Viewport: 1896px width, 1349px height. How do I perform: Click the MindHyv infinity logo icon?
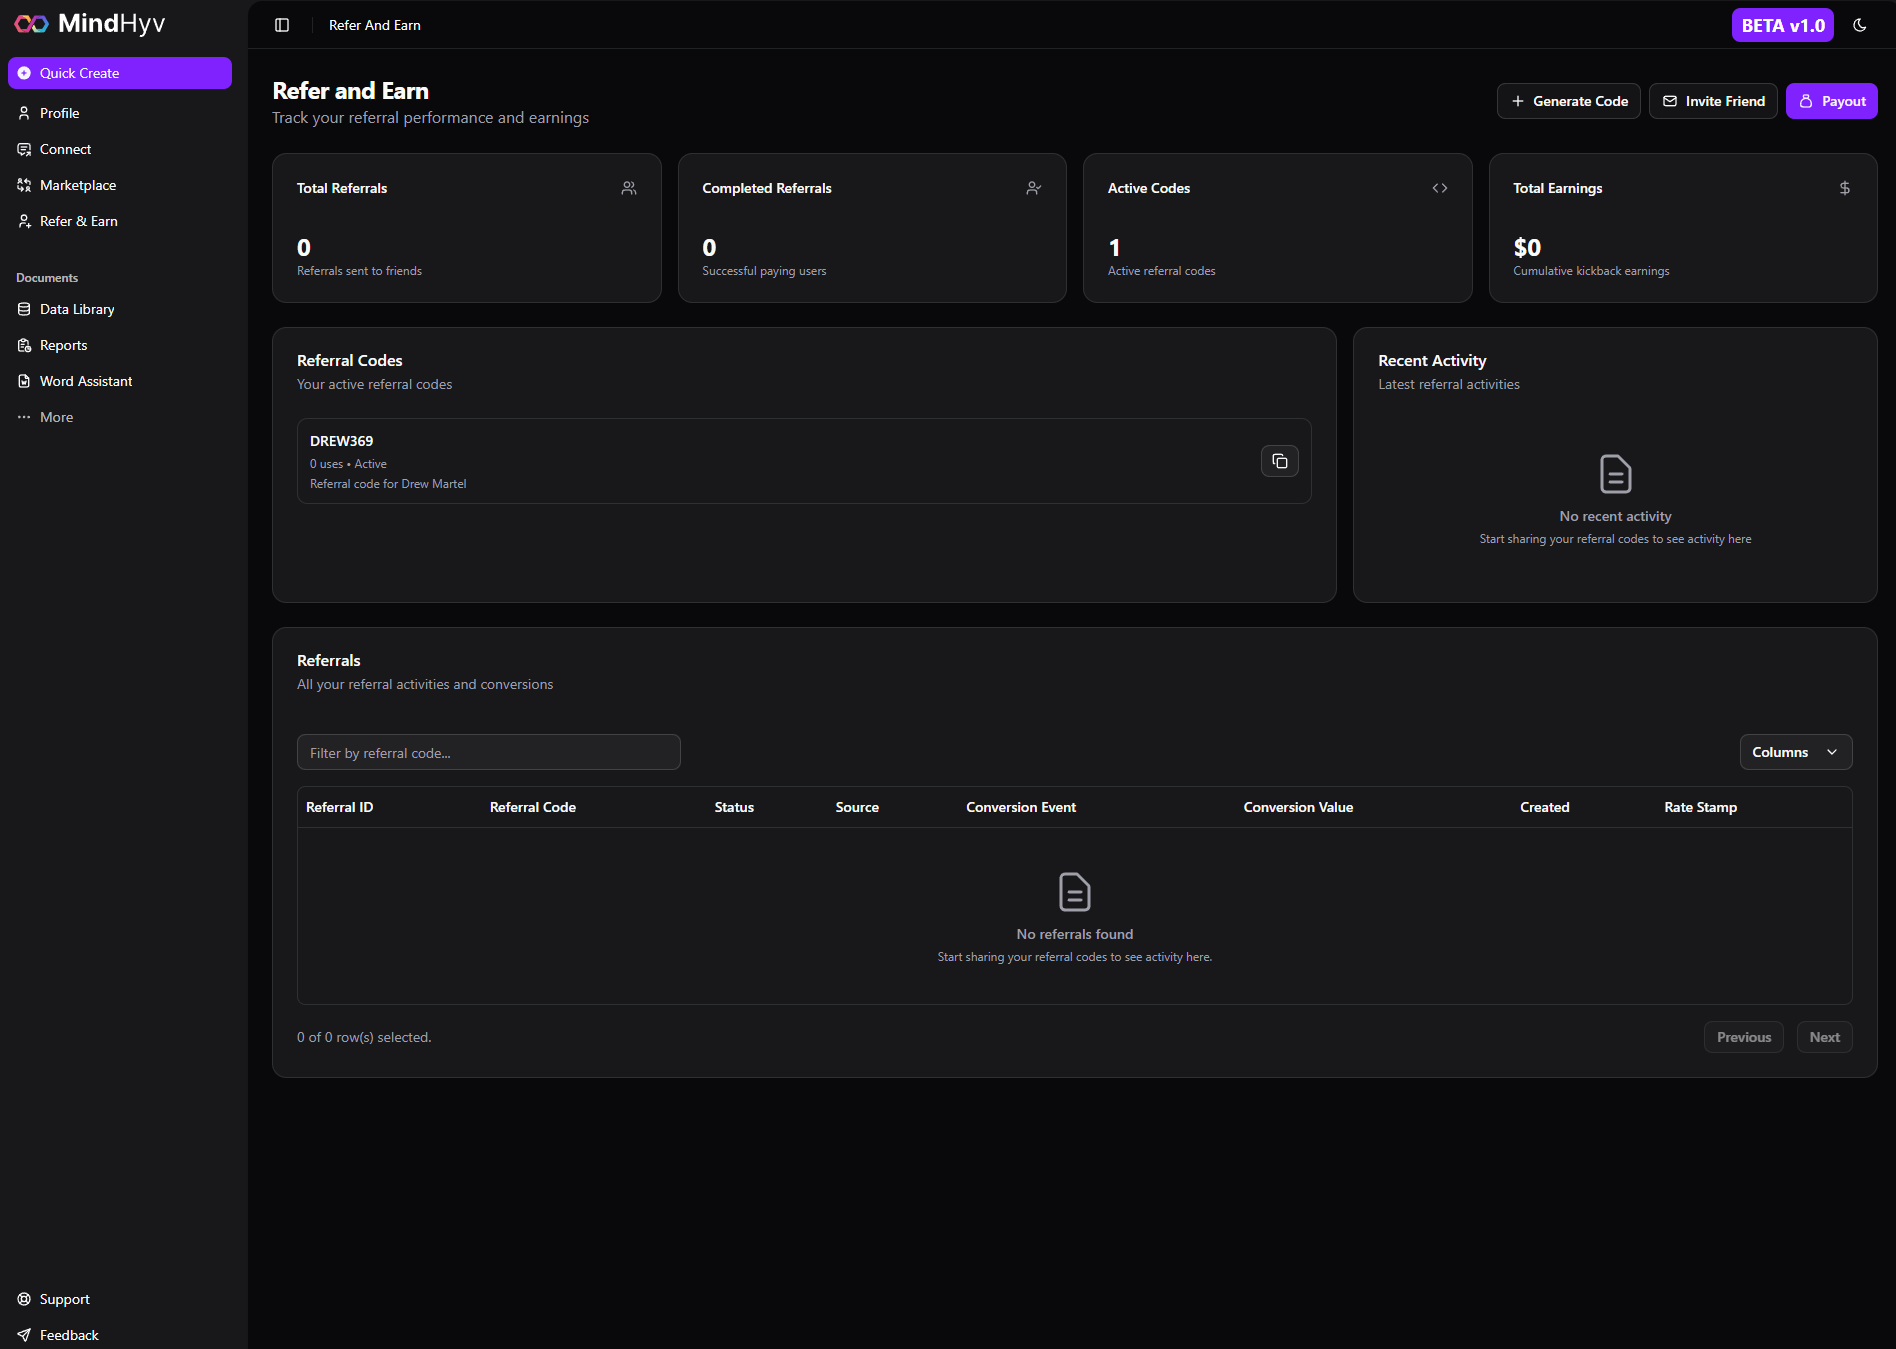[31, 24]
